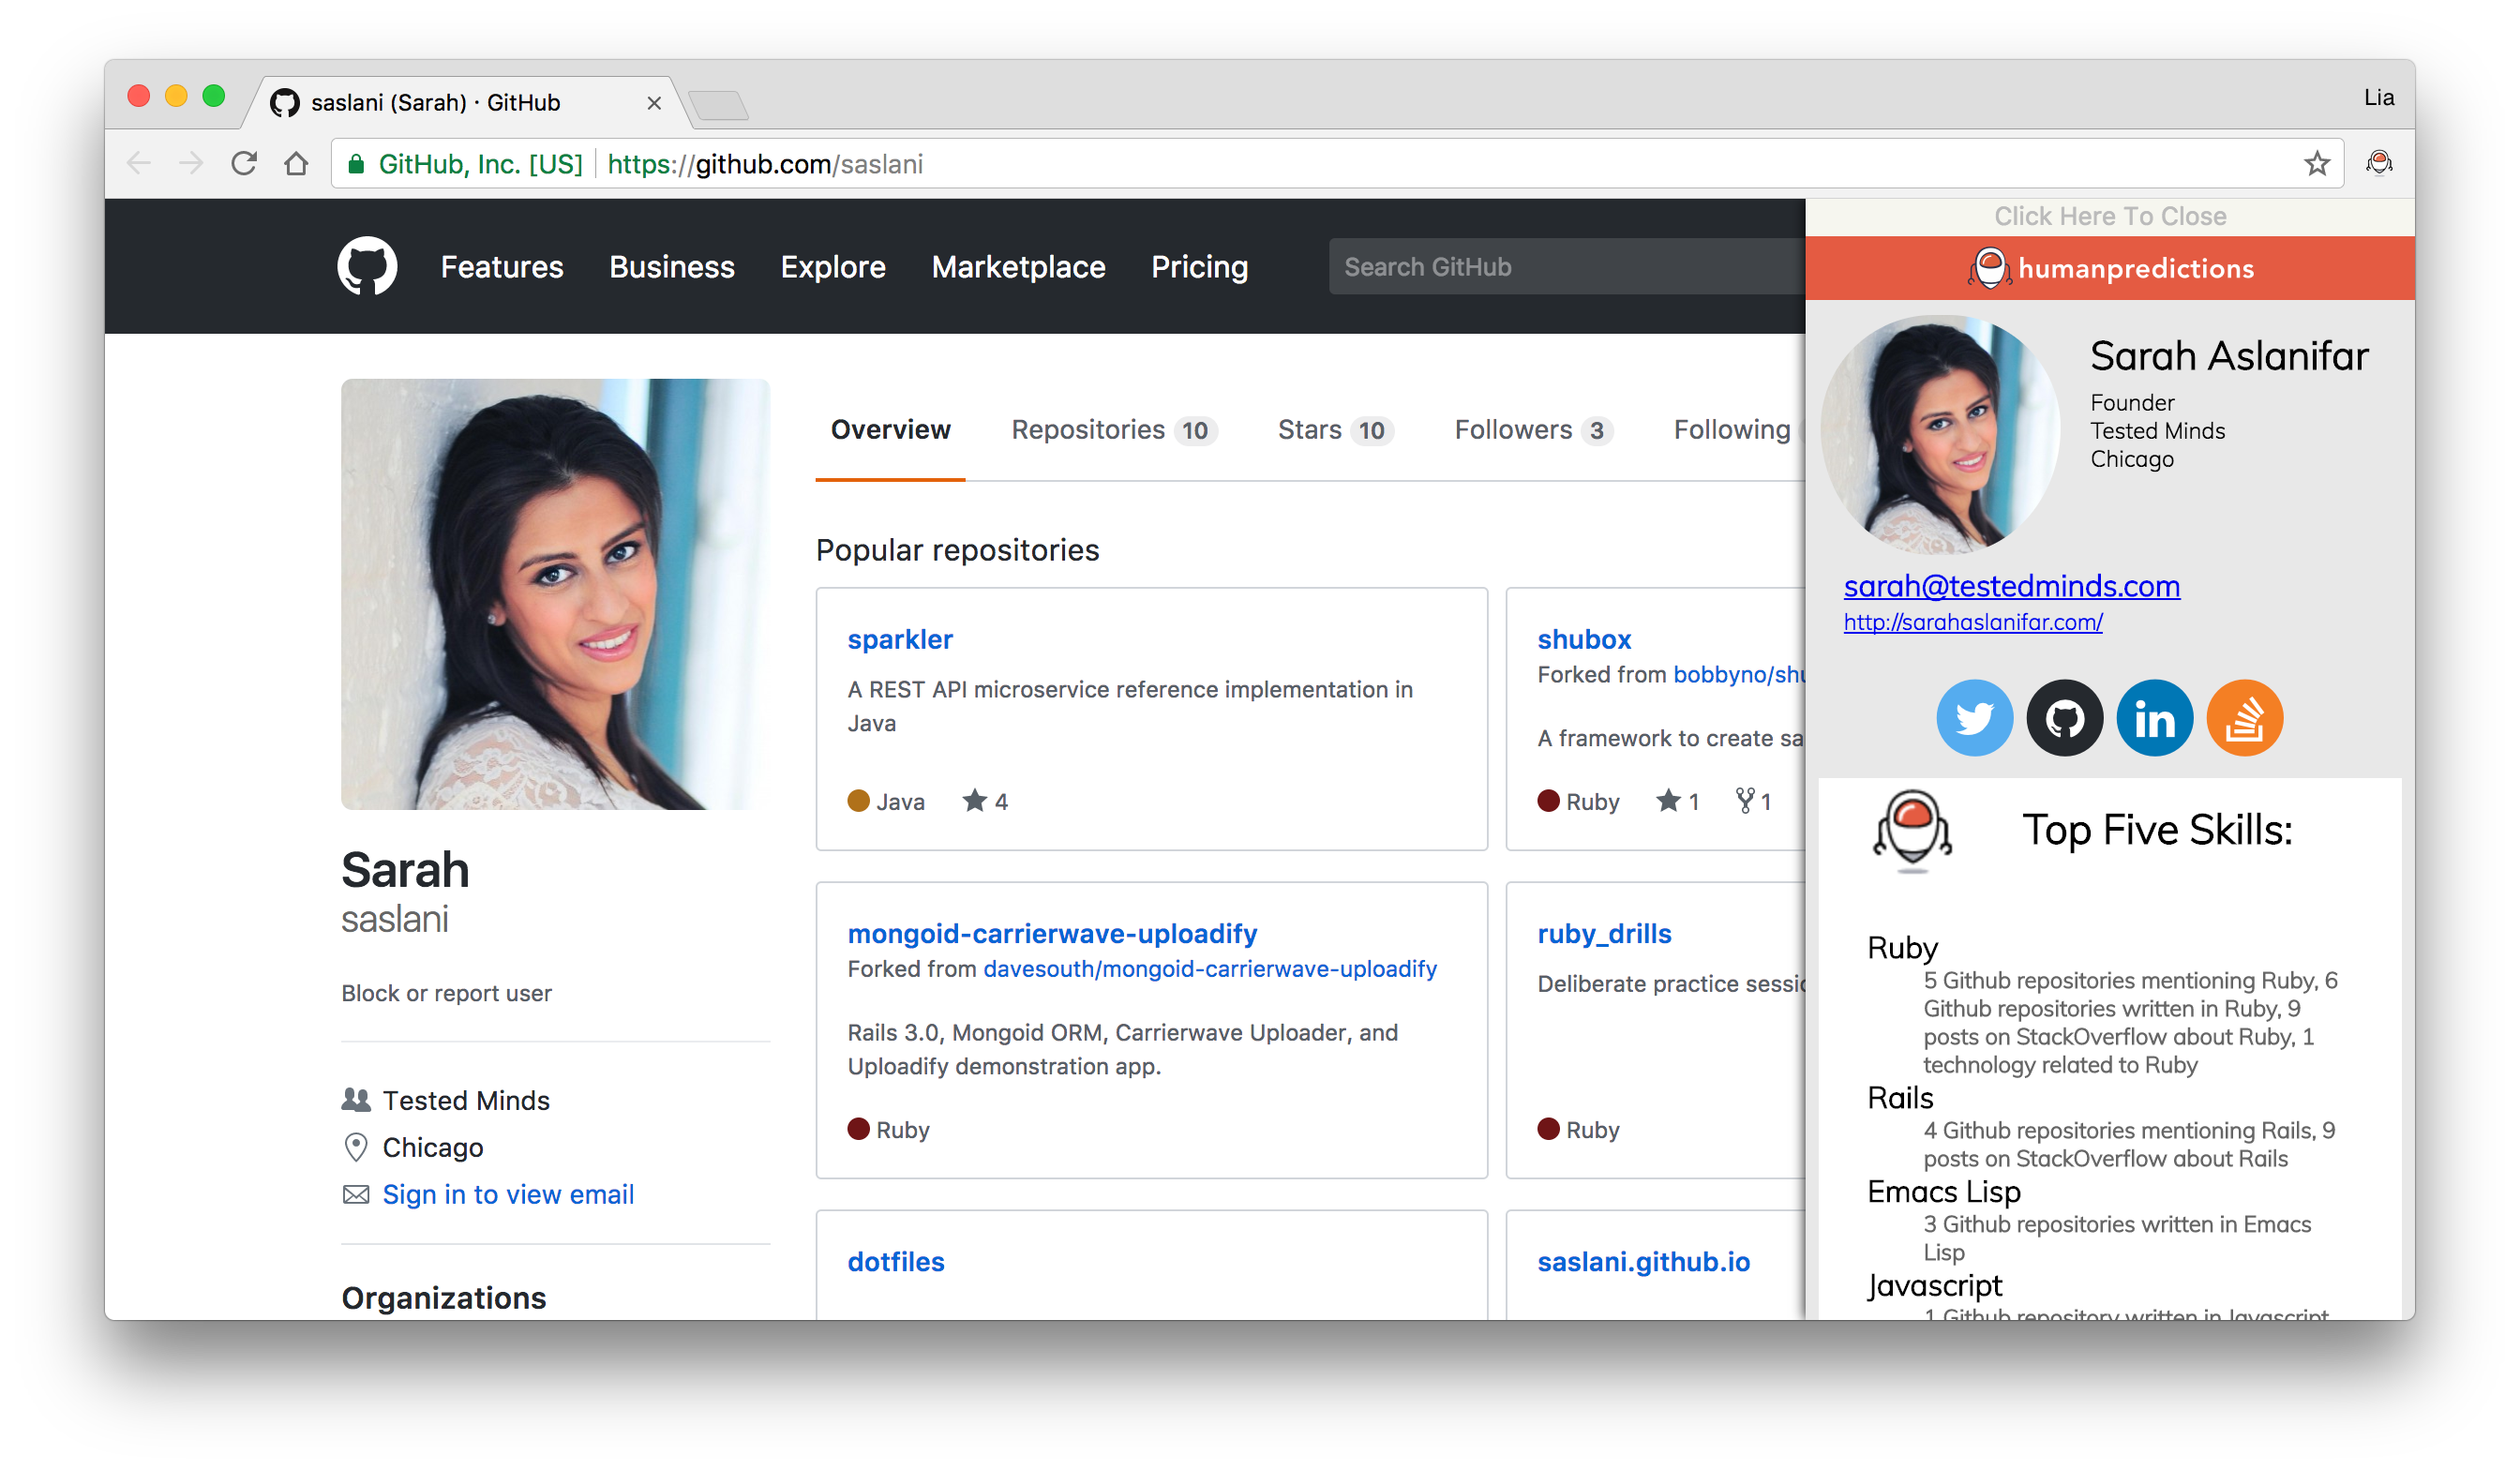Switch to the Following tab
The image size is (2520, 1470).
1732,430
